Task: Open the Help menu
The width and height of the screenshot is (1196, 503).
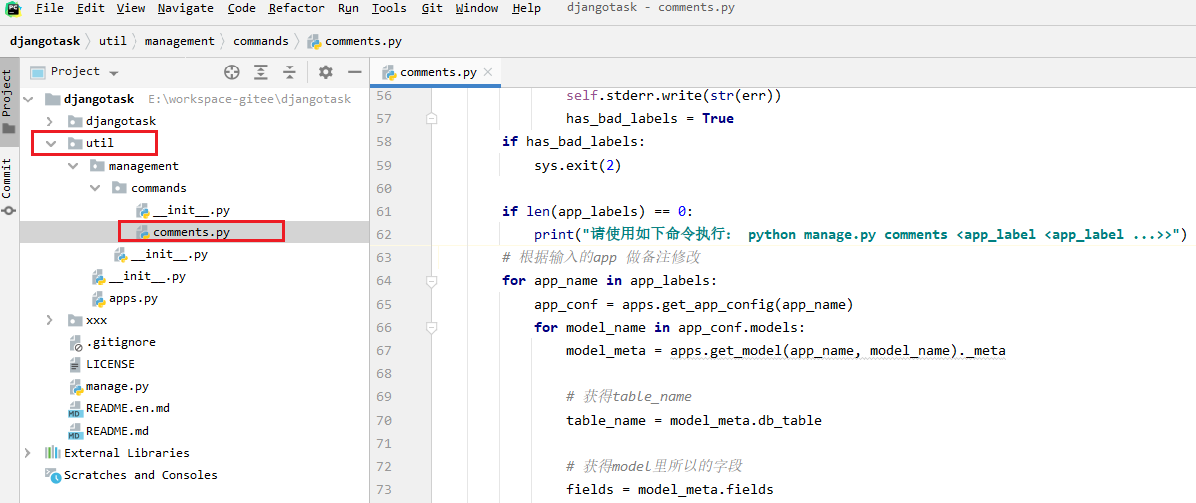Action: 526,8
